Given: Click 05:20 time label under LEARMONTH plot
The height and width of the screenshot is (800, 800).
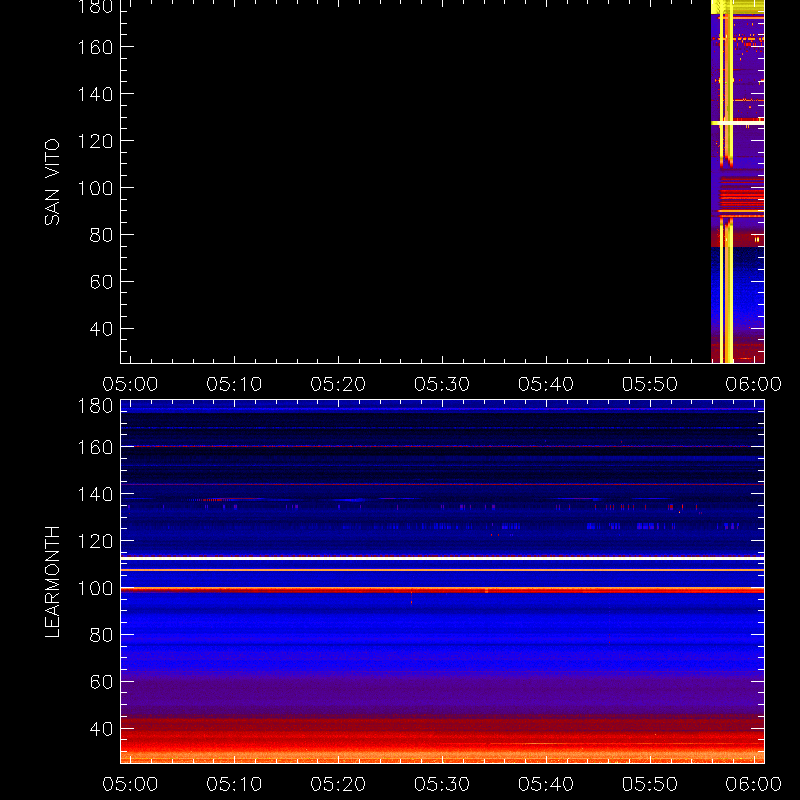Looking at the screenshot, I should click(338, 784).
